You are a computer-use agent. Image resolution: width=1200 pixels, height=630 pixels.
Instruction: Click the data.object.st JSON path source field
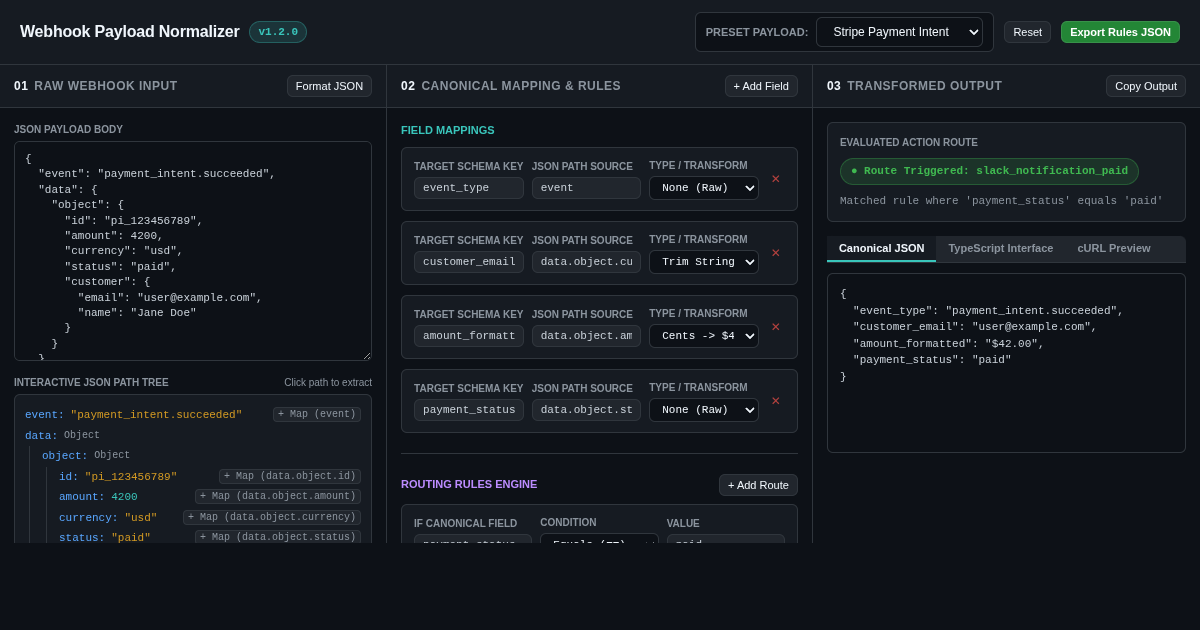(586, 410)
